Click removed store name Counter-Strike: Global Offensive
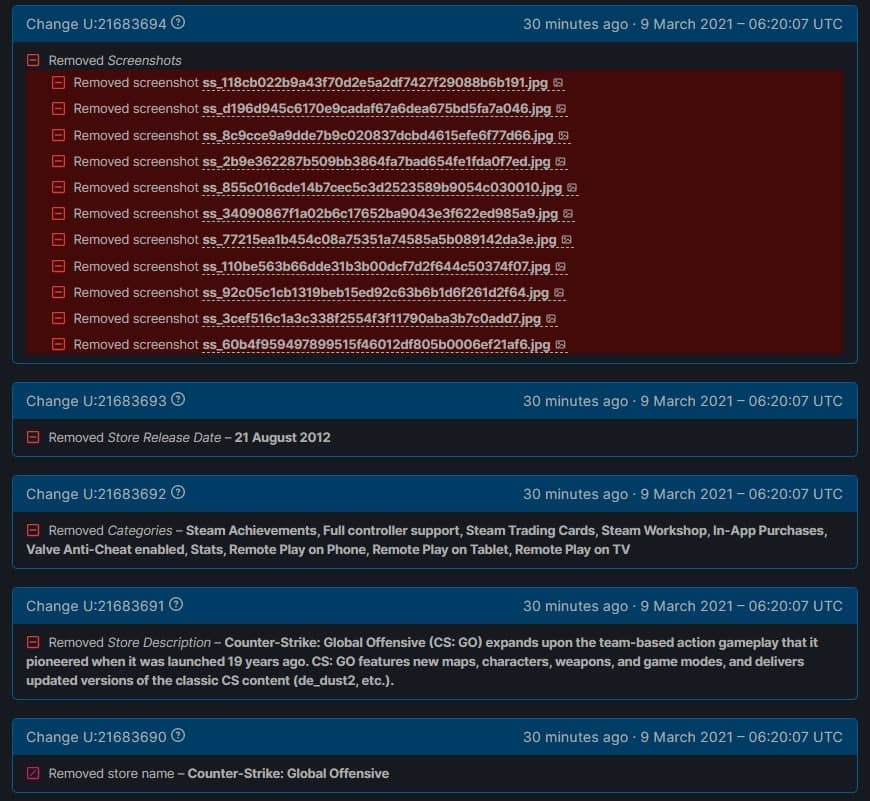This screenshot has width=870, height=801. pos(288,773)
